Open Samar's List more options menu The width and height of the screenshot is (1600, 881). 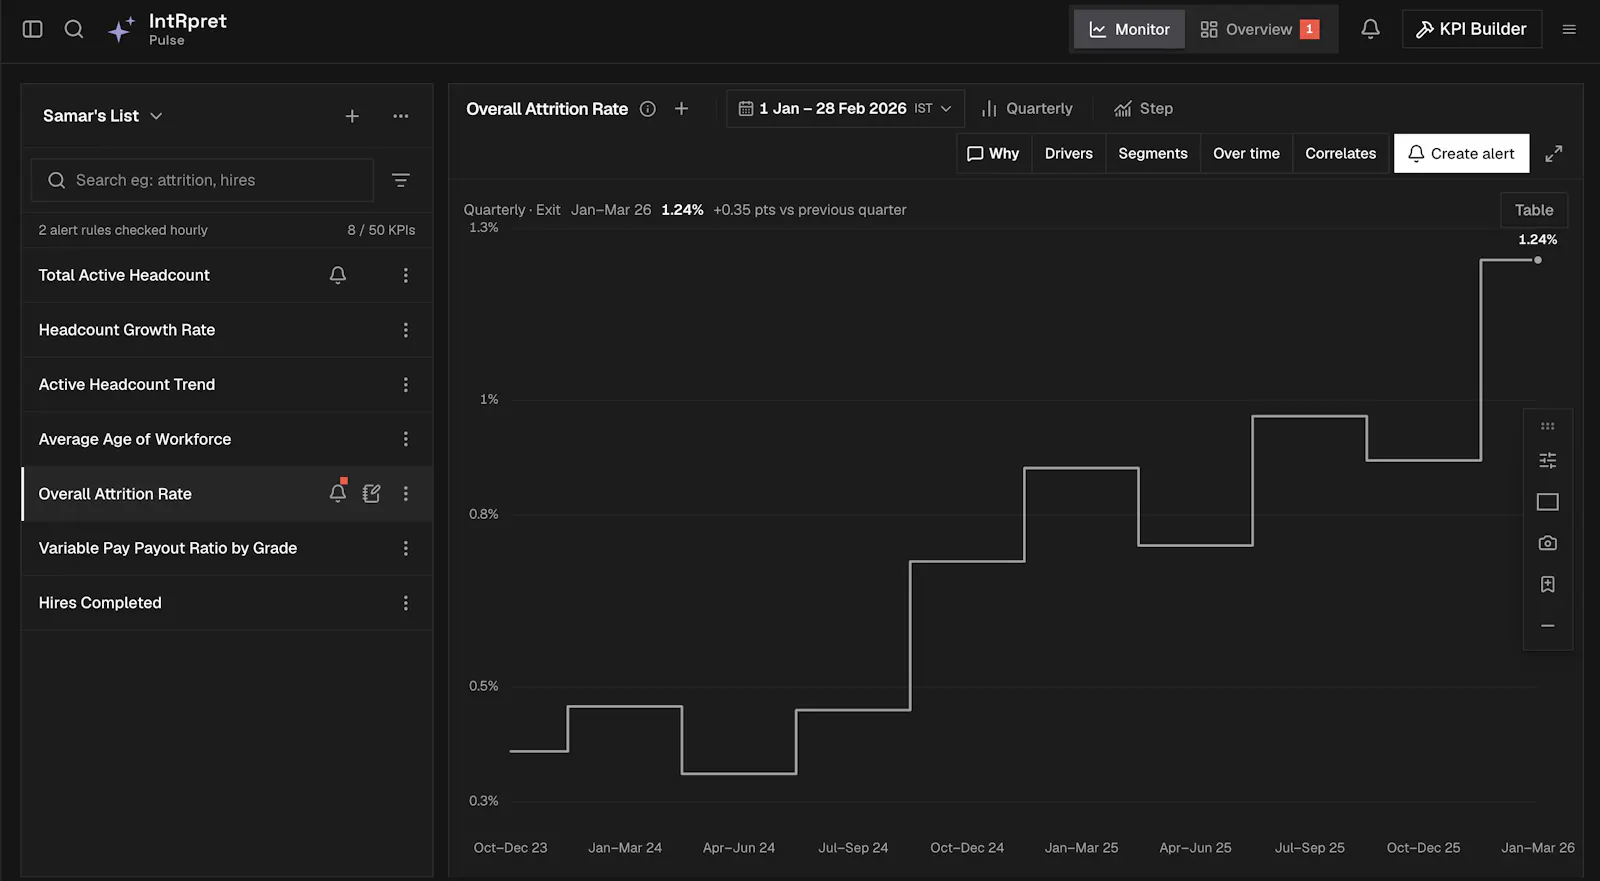401,116
